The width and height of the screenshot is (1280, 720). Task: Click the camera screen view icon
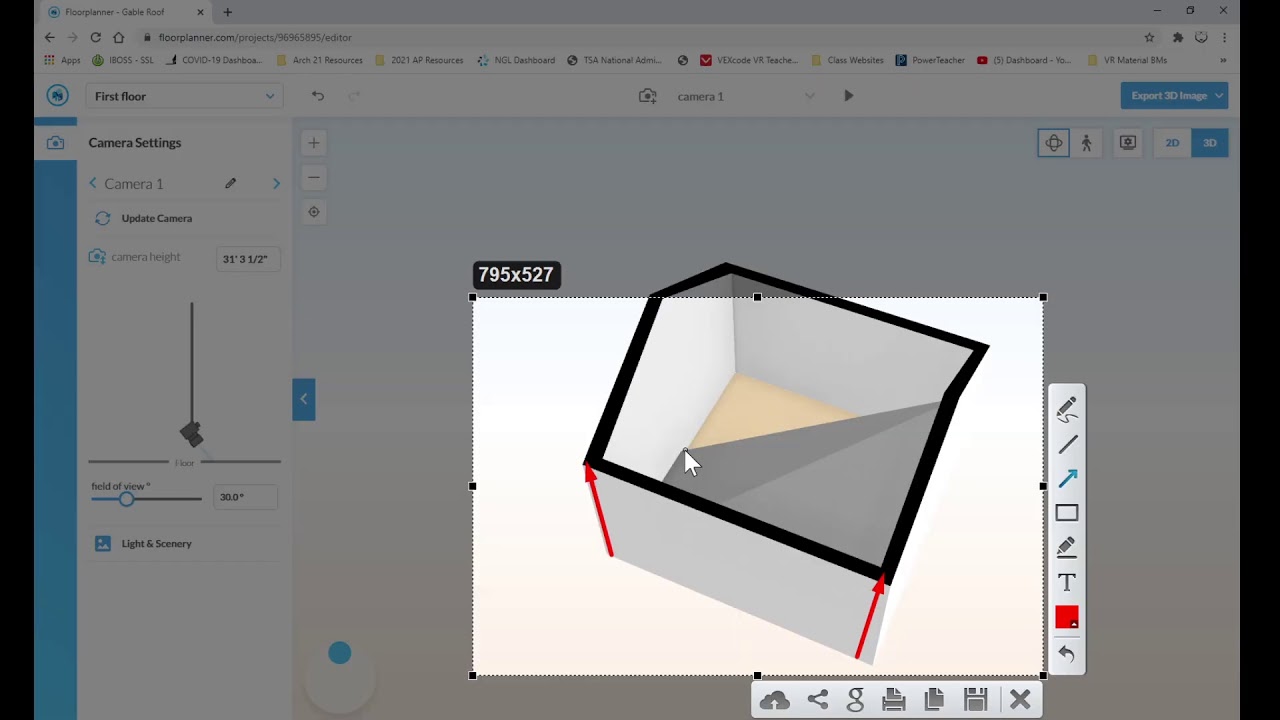[x=1128, y=143]
